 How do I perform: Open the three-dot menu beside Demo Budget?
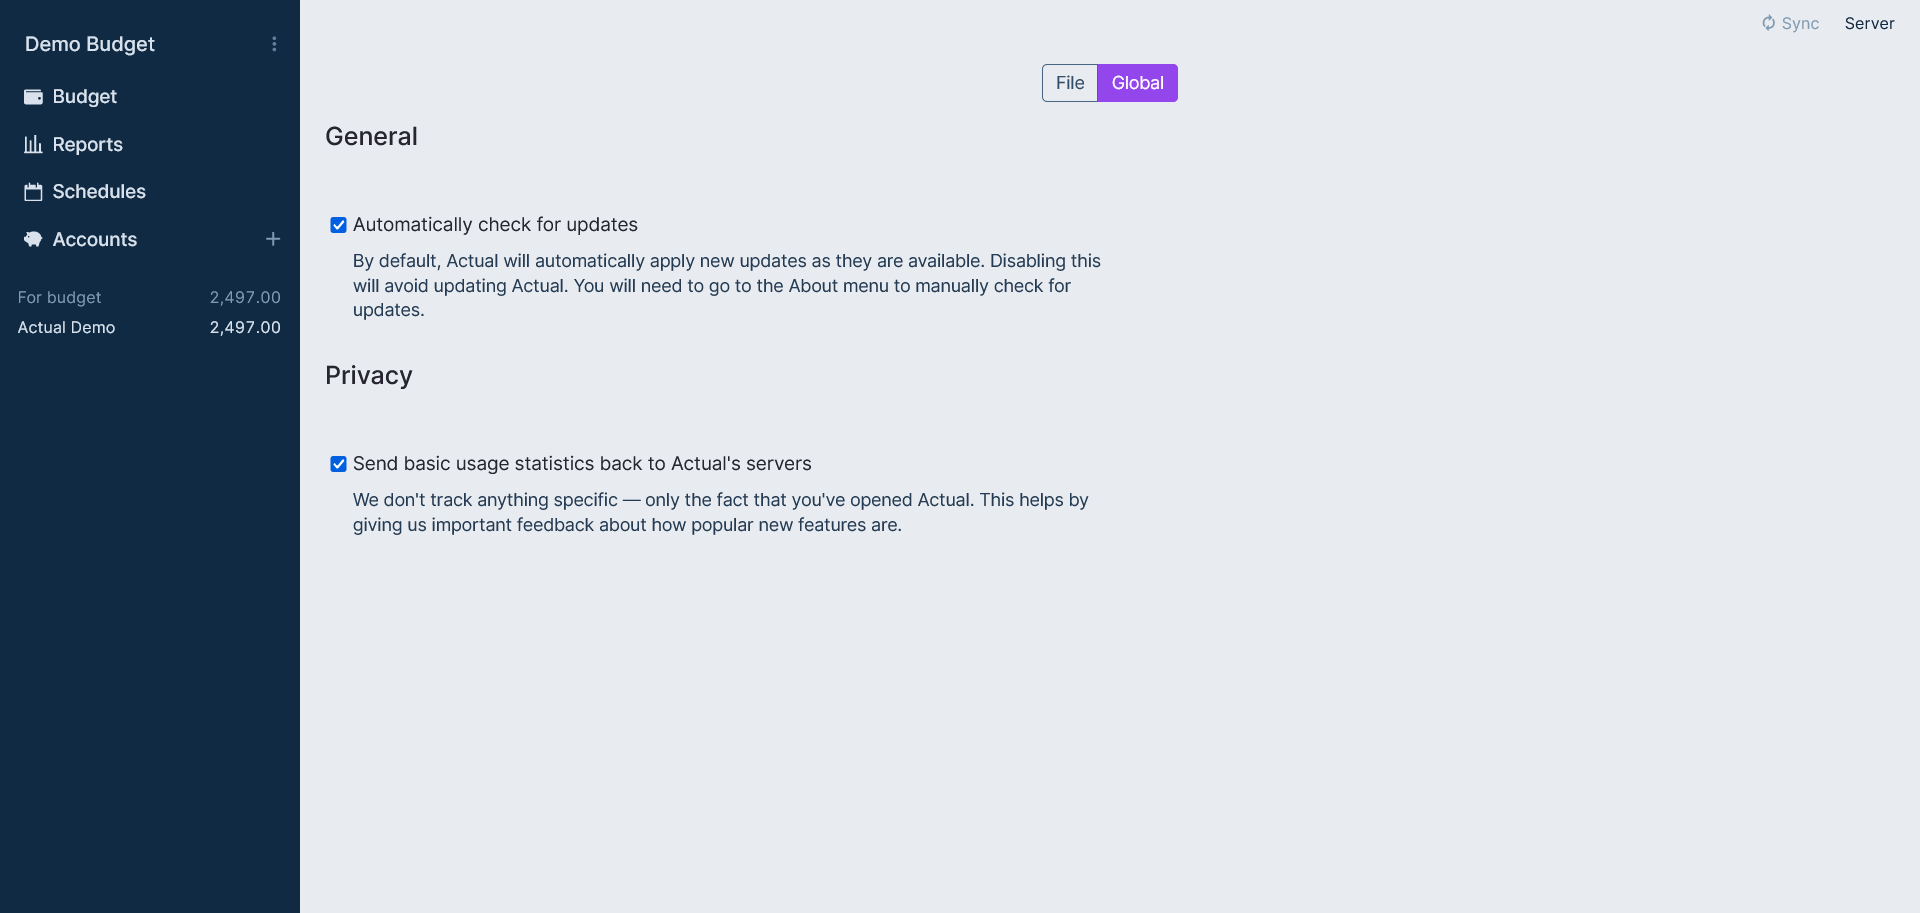click(x=274, y=44)
